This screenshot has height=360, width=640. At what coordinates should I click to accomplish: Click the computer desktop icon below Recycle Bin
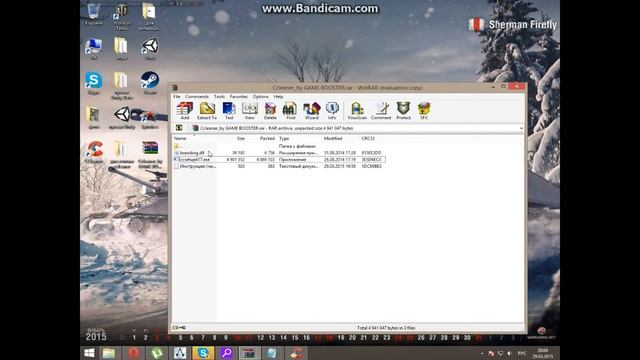(x=93, y=49)
